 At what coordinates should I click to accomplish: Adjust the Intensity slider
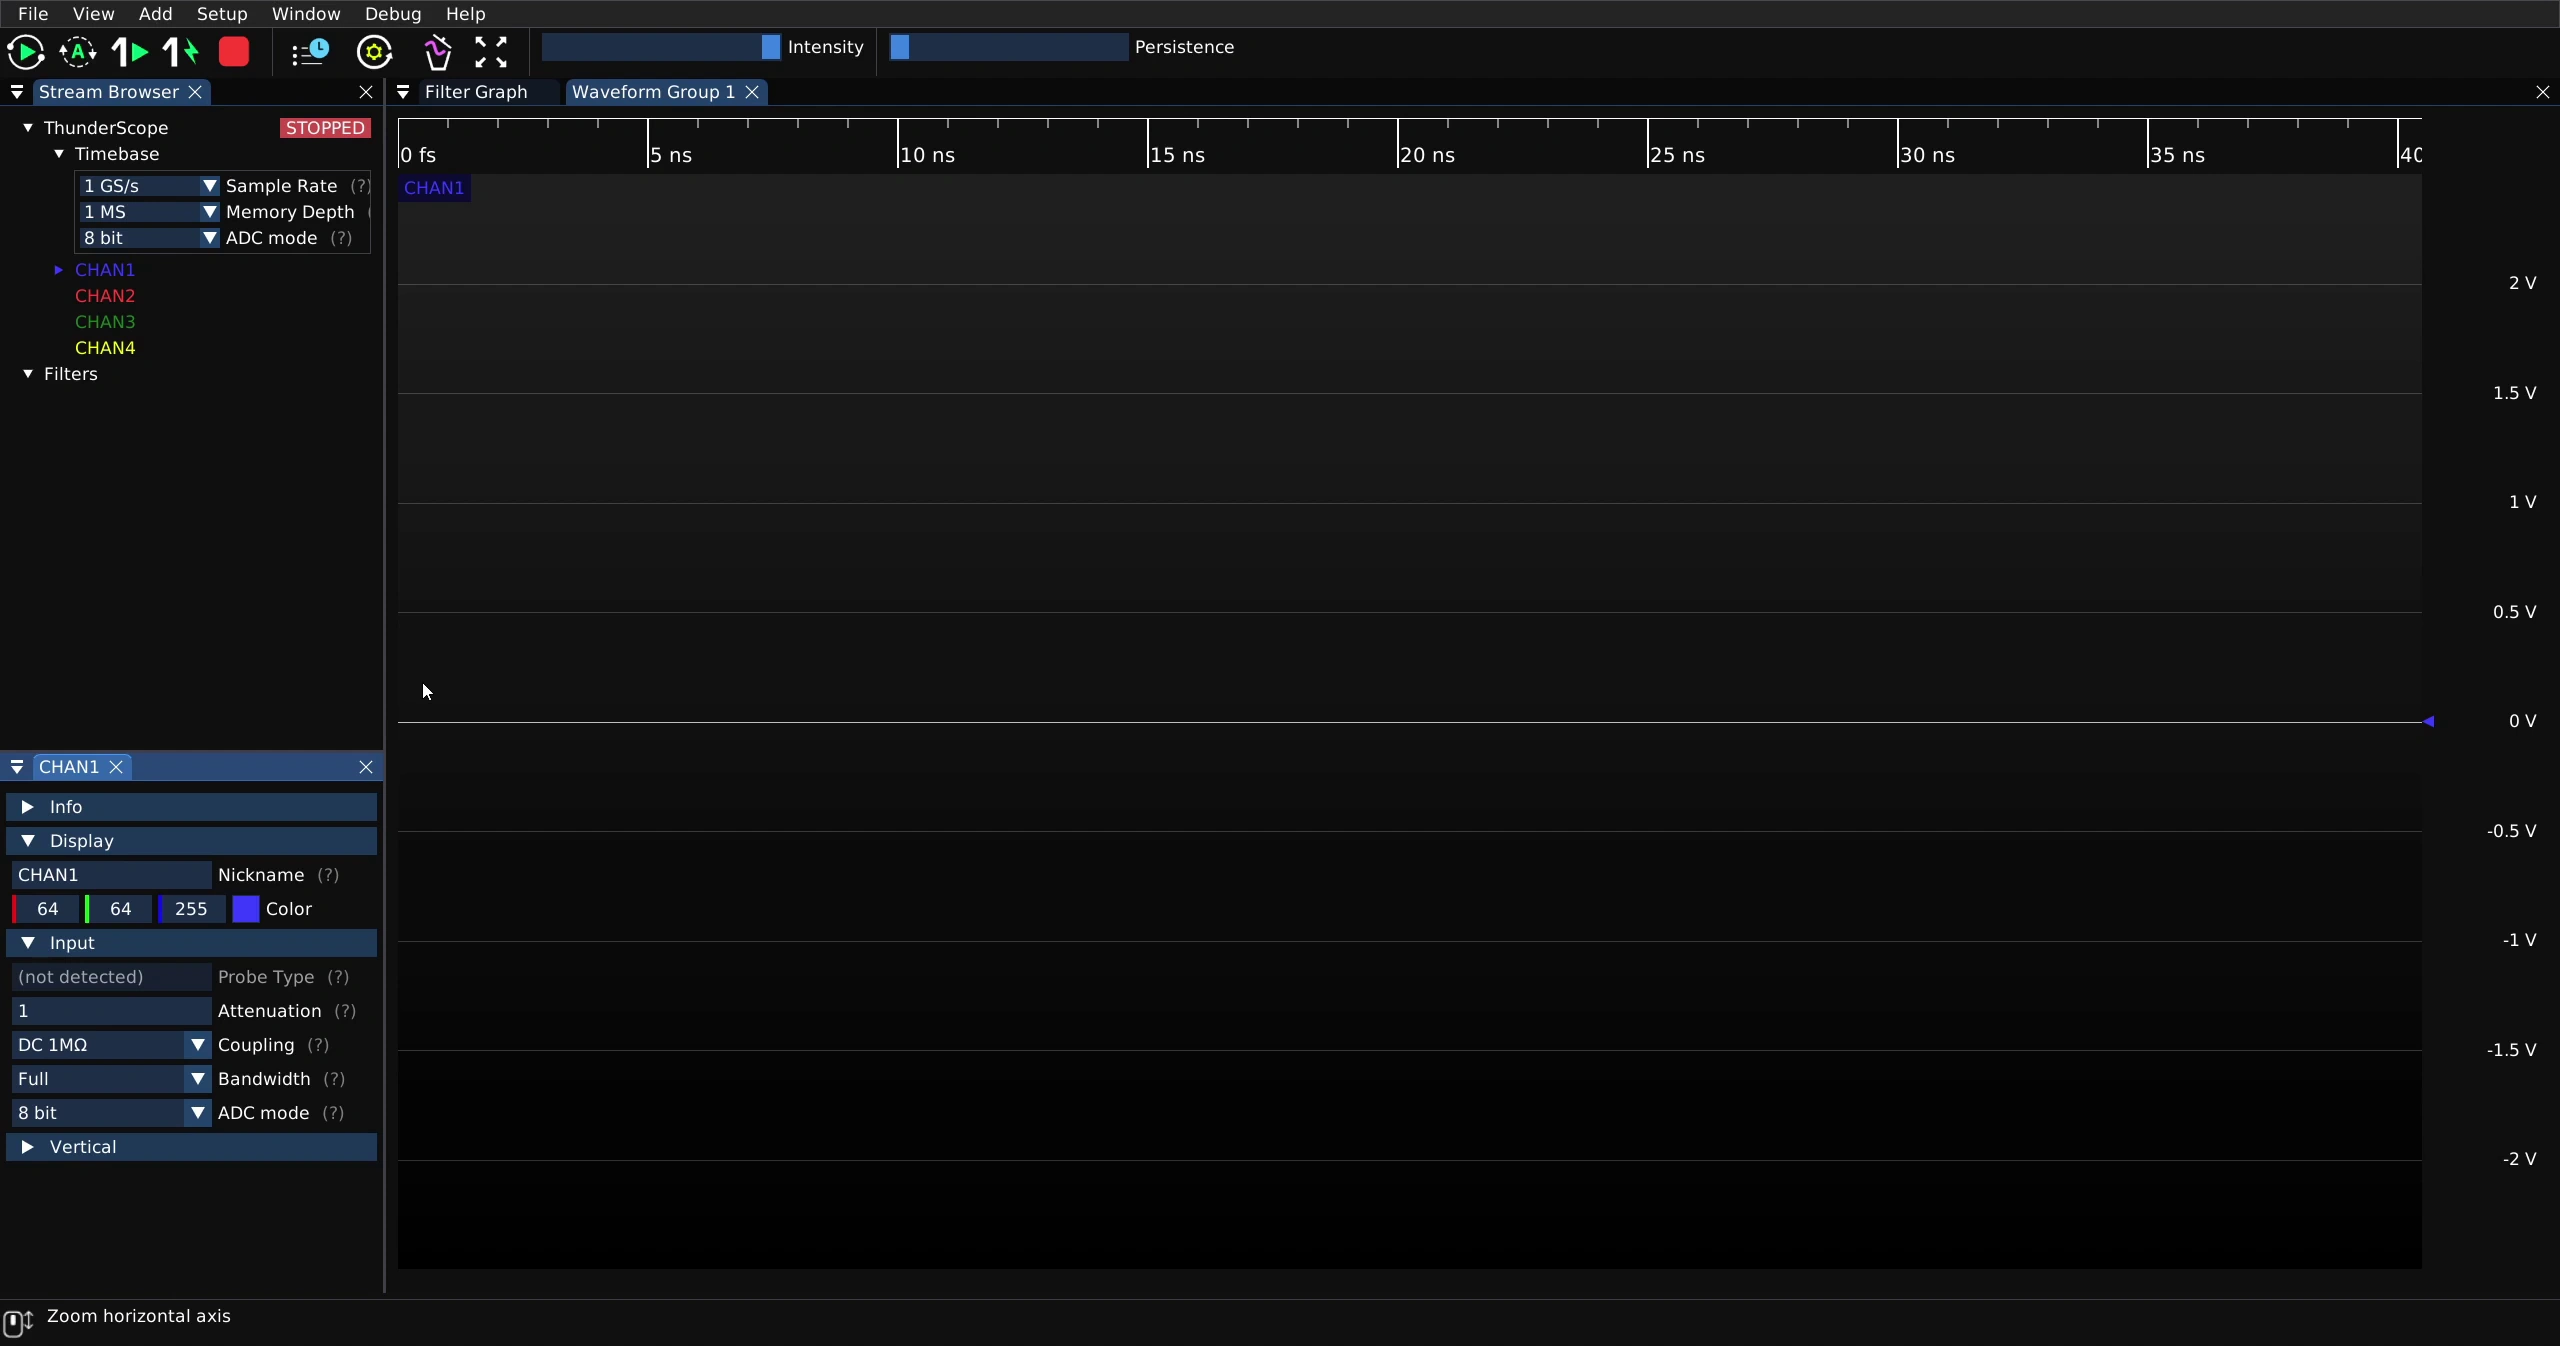(x=661, y=47)
